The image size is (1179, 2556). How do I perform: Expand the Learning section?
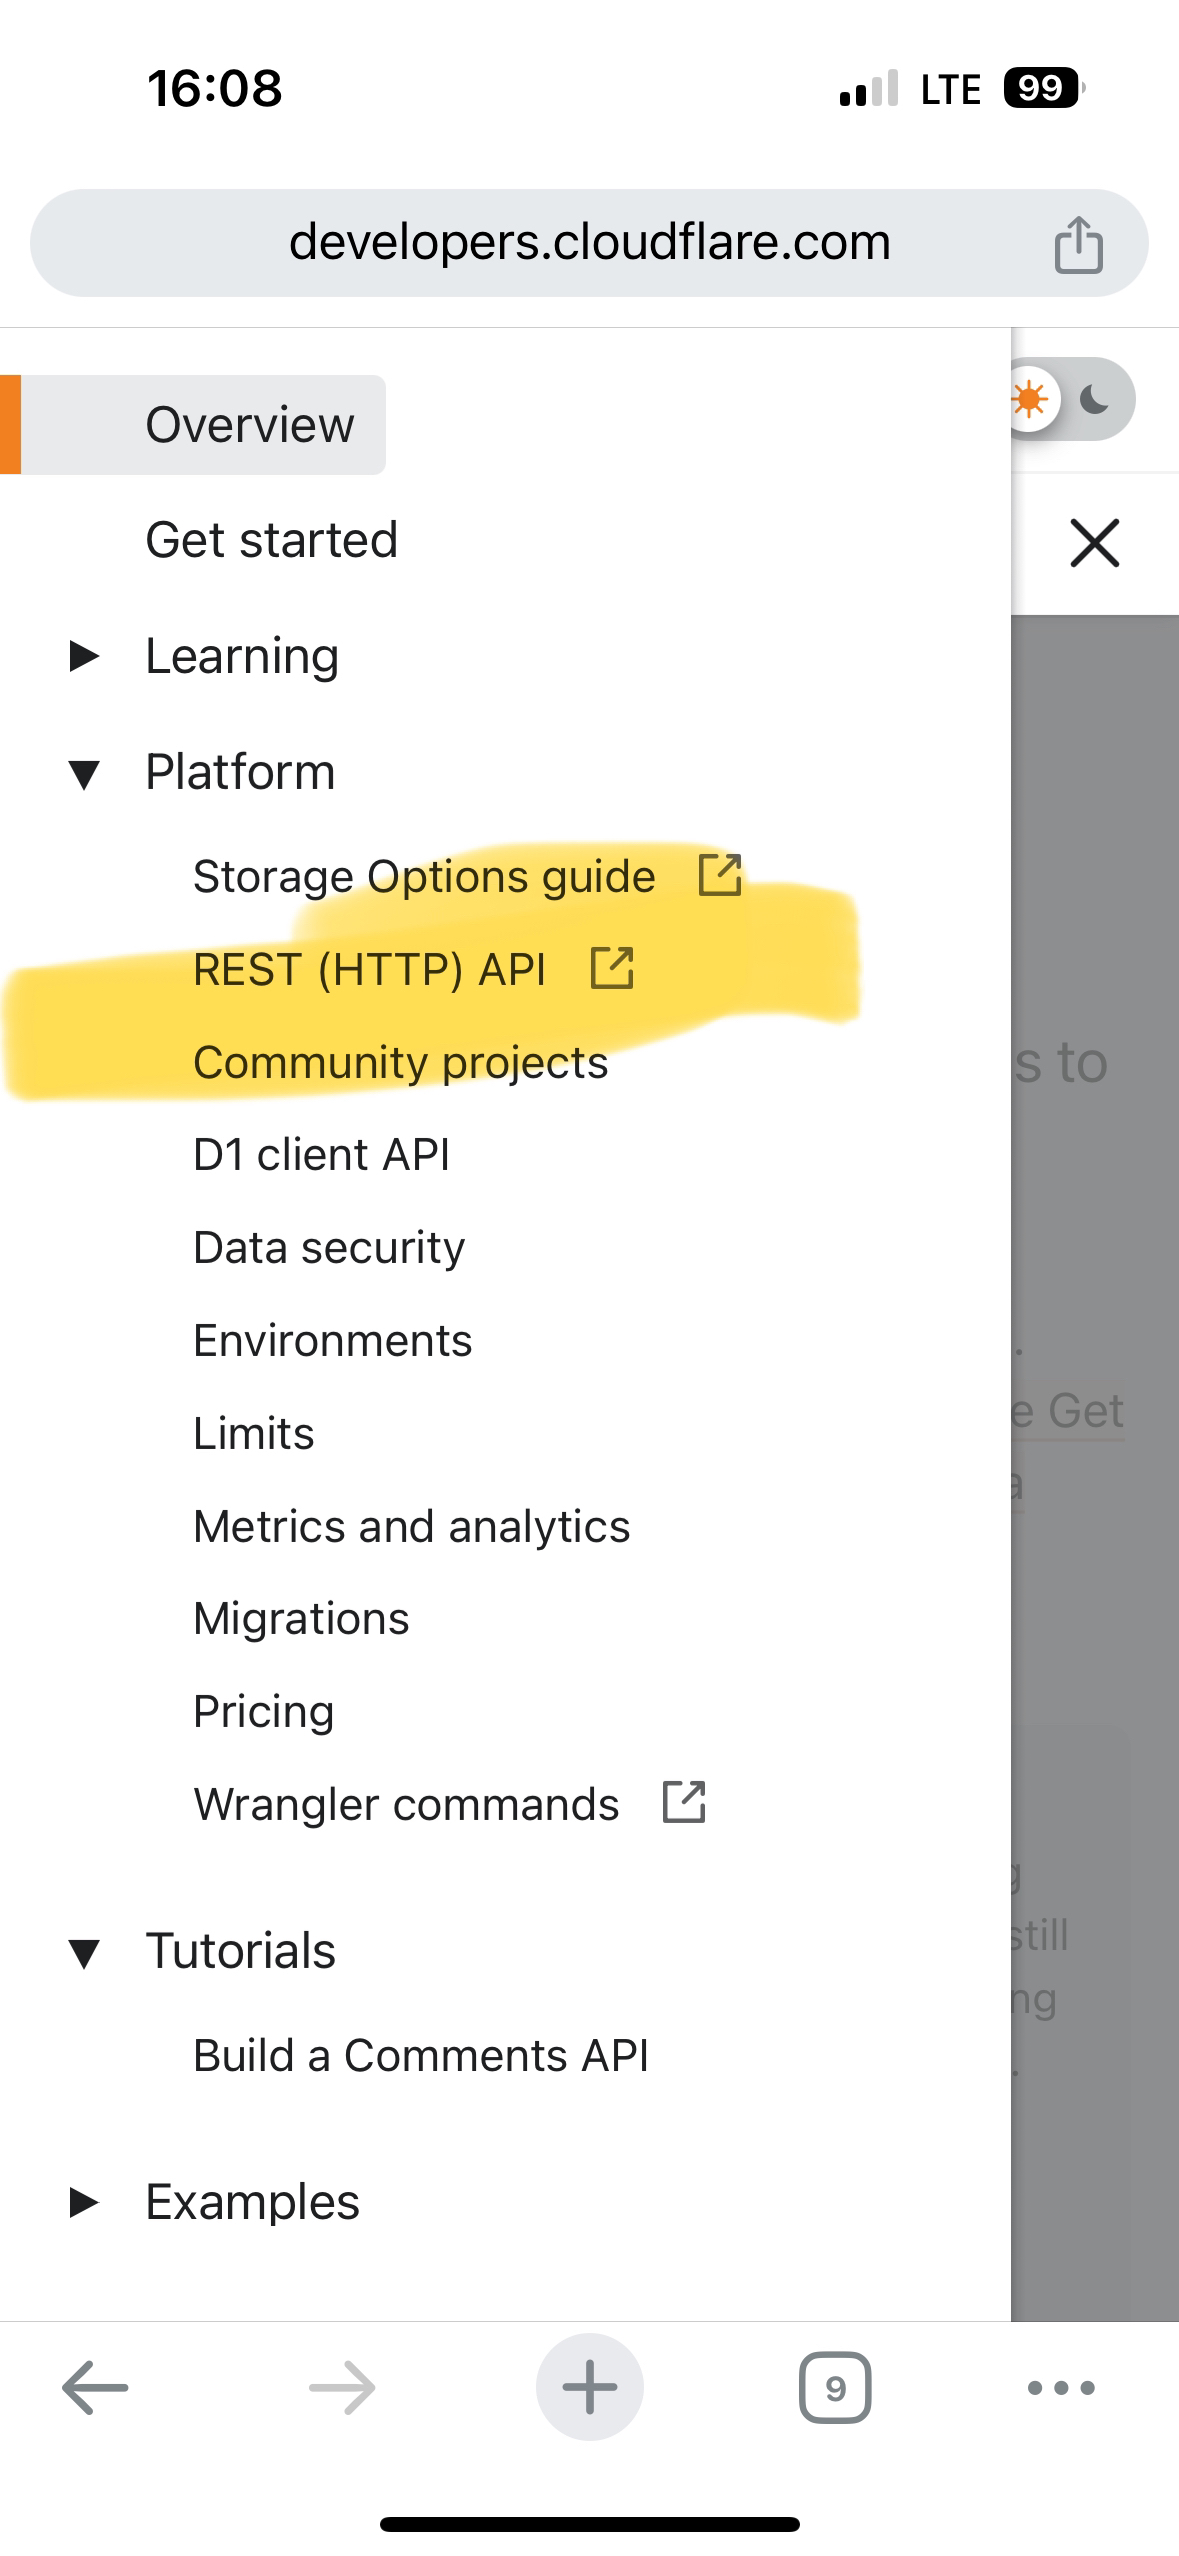coord(85,656)
